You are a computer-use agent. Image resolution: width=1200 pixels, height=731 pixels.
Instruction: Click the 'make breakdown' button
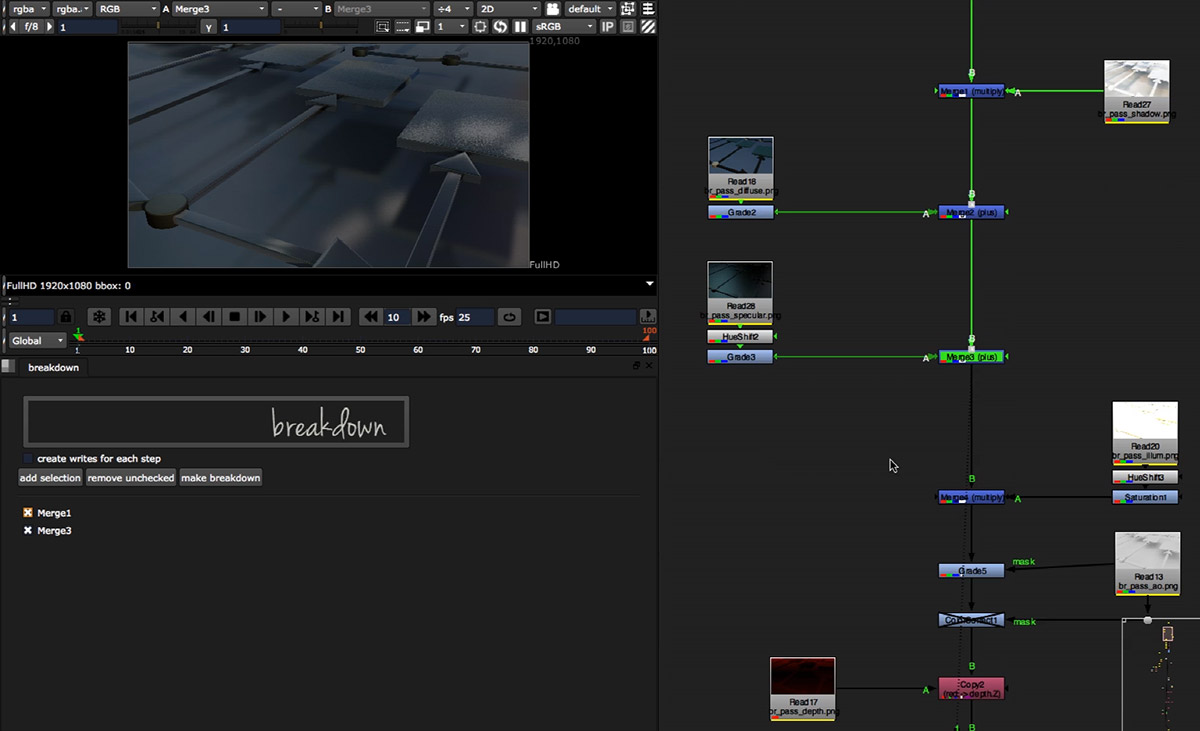click(221, 478)
